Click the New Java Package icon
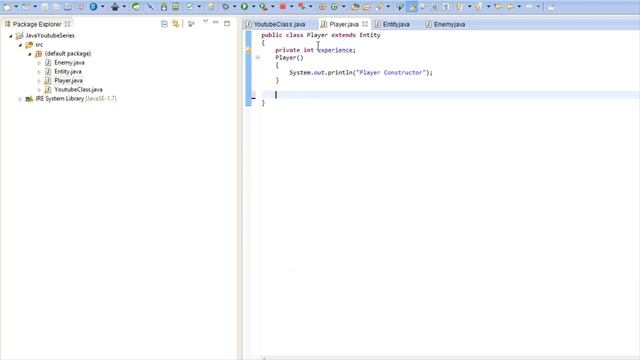The width and height of the screenshot is (640, 360). coord(322,7)
